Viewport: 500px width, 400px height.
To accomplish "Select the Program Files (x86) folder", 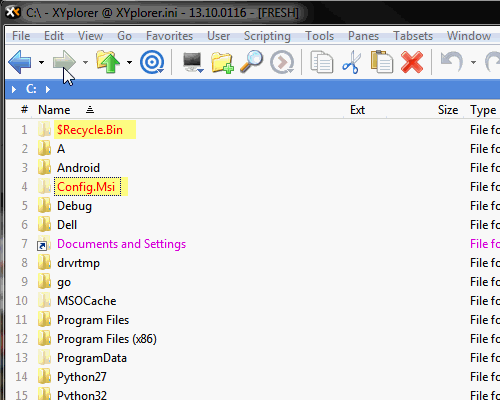I will coord(107,339).
